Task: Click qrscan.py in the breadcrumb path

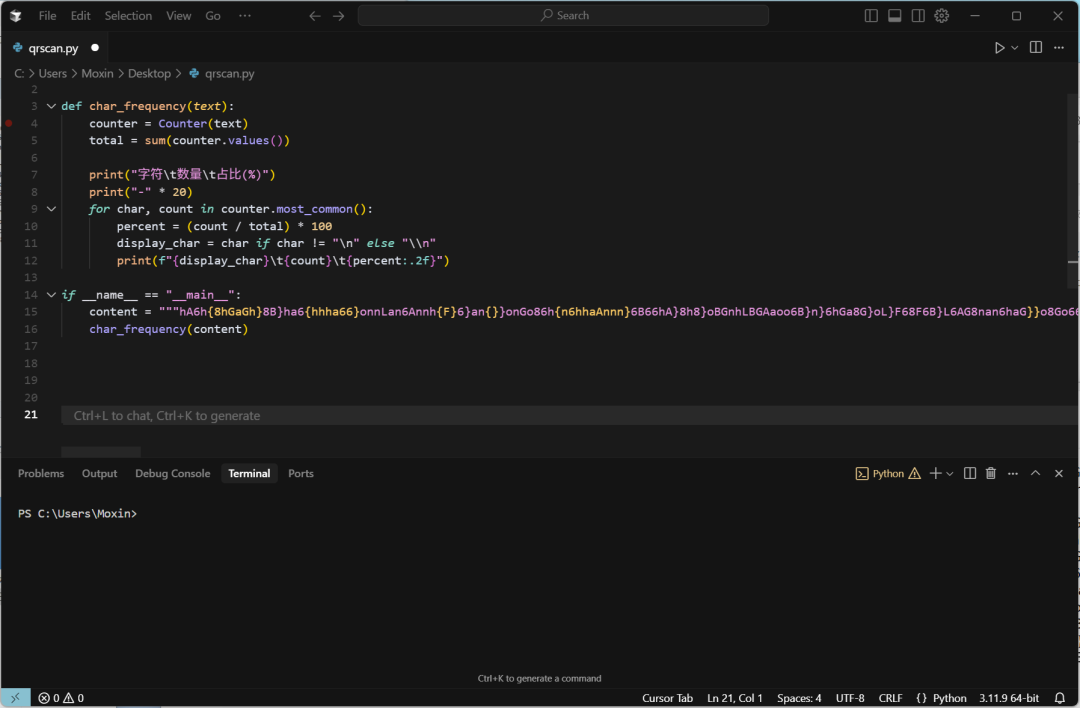Action: [x=229, y=74]
